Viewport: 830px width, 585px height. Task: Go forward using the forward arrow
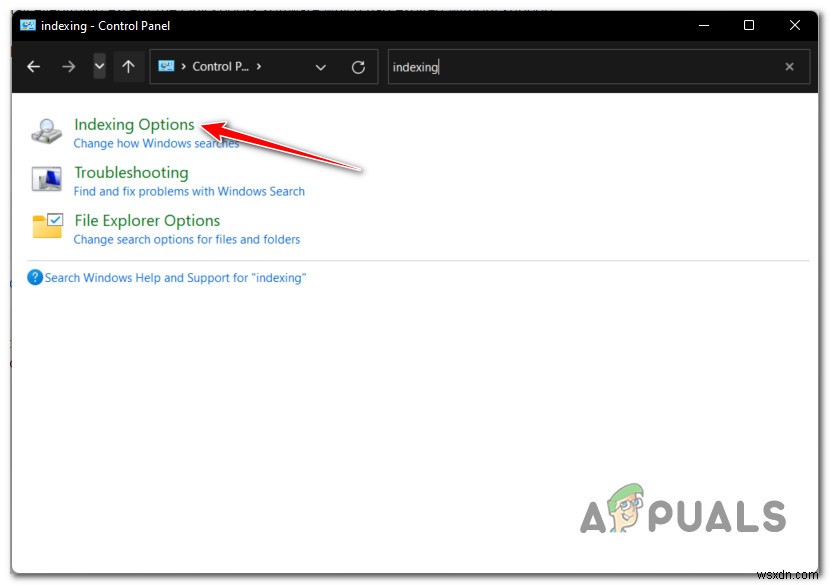pyautogui.click(x=68, y=67)
